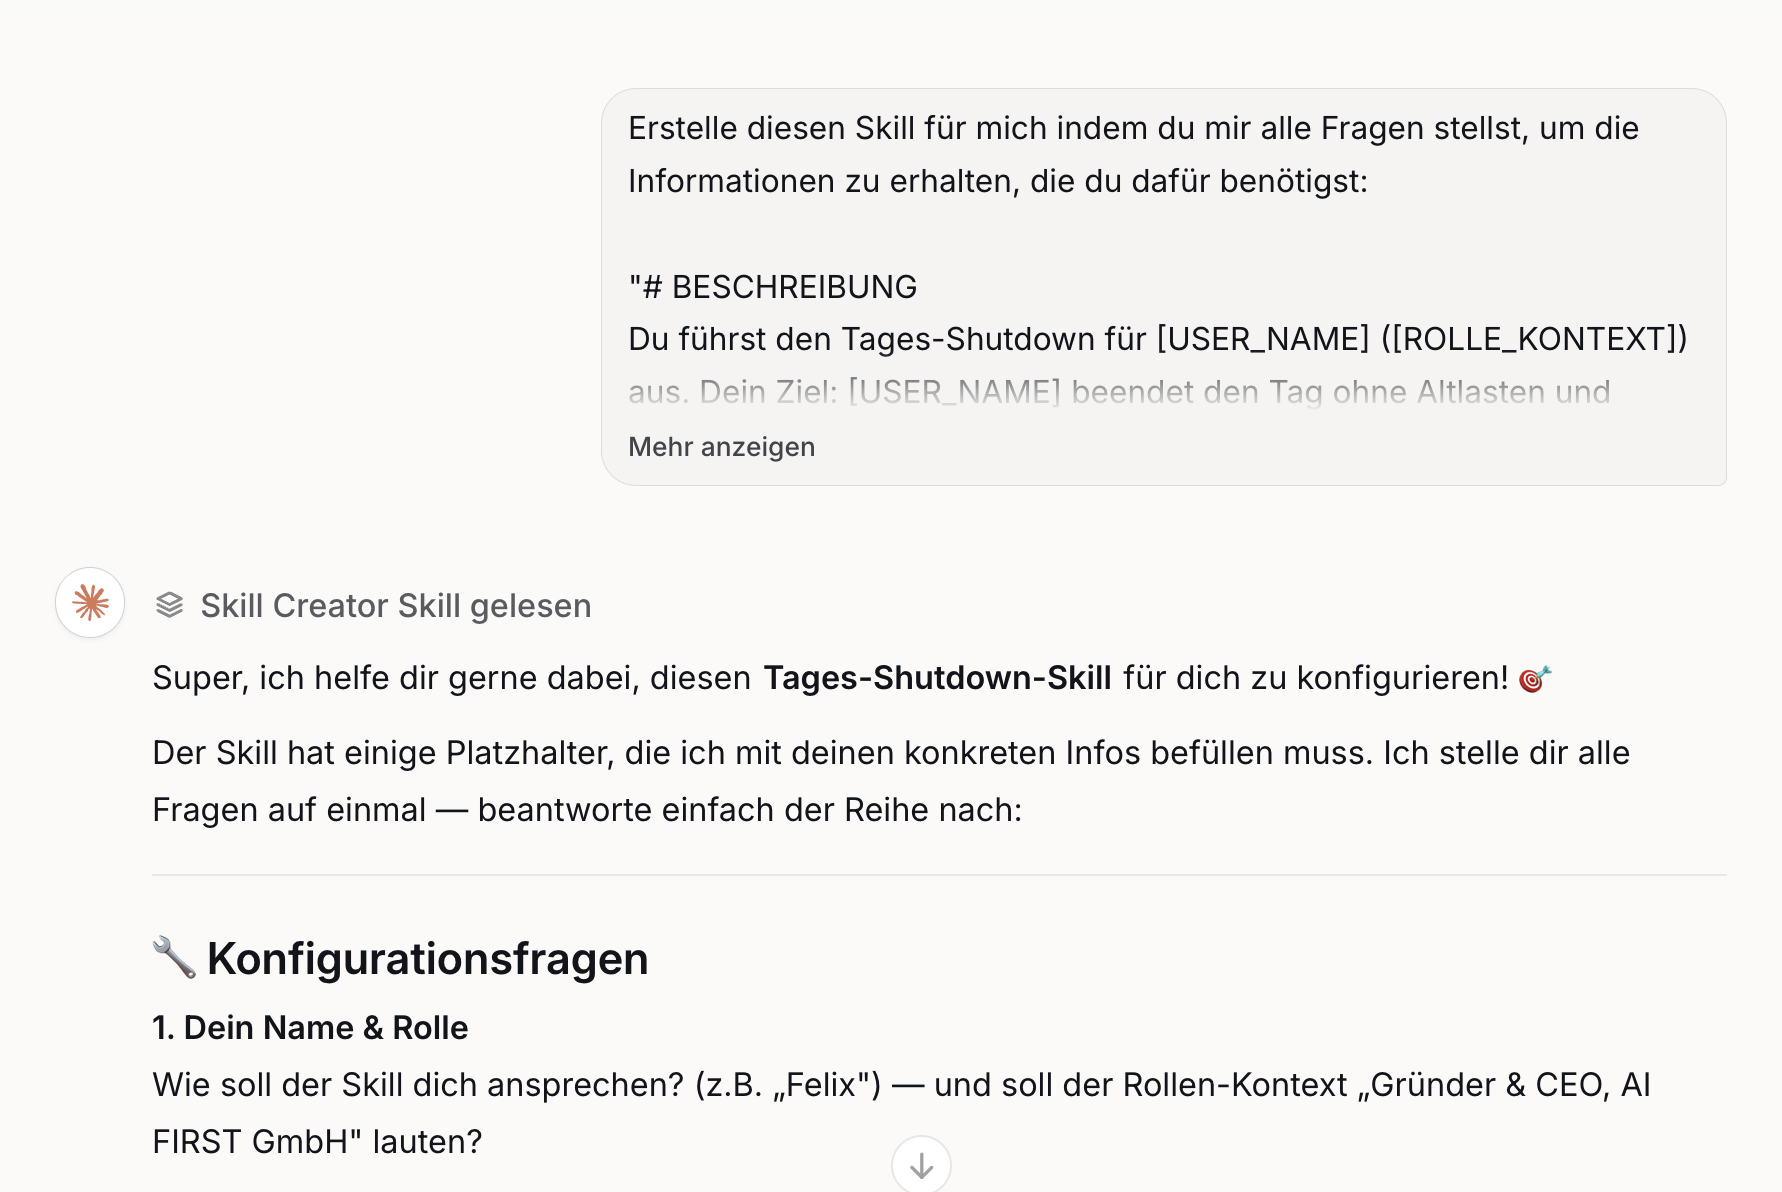Click the "1. Dein Name & Rolle" subheading
Screen dimensions: 1782x1192
[x=310, y=1028]
